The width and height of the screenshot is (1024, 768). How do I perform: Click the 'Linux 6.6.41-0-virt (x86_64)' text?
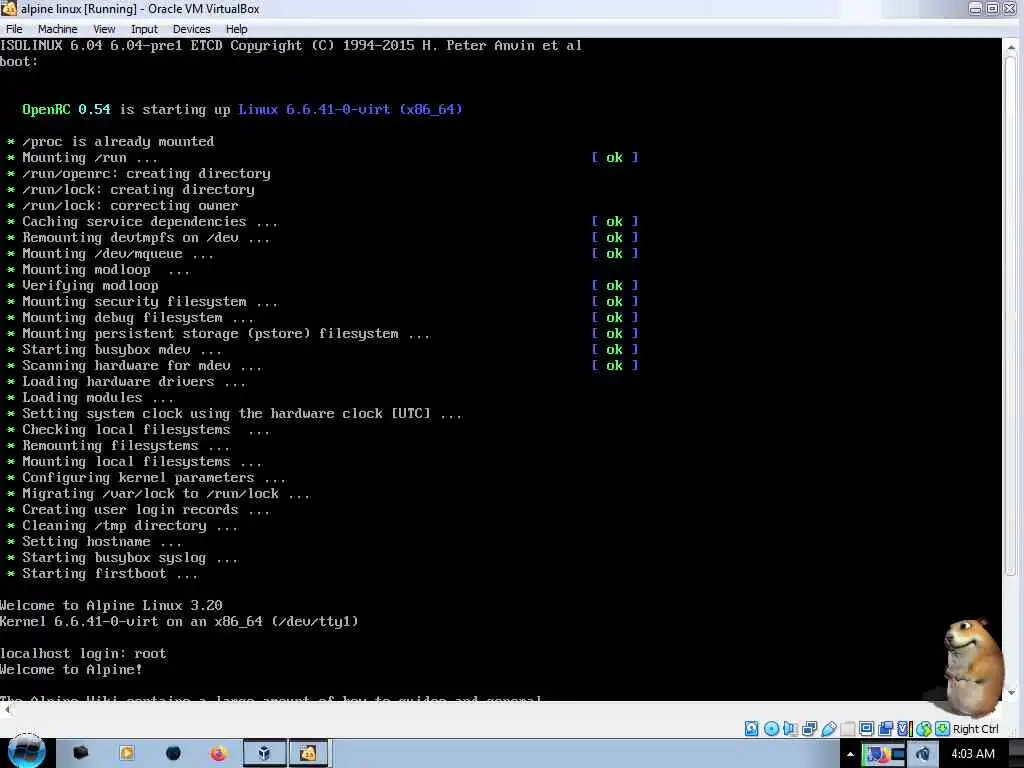point(350,109)
